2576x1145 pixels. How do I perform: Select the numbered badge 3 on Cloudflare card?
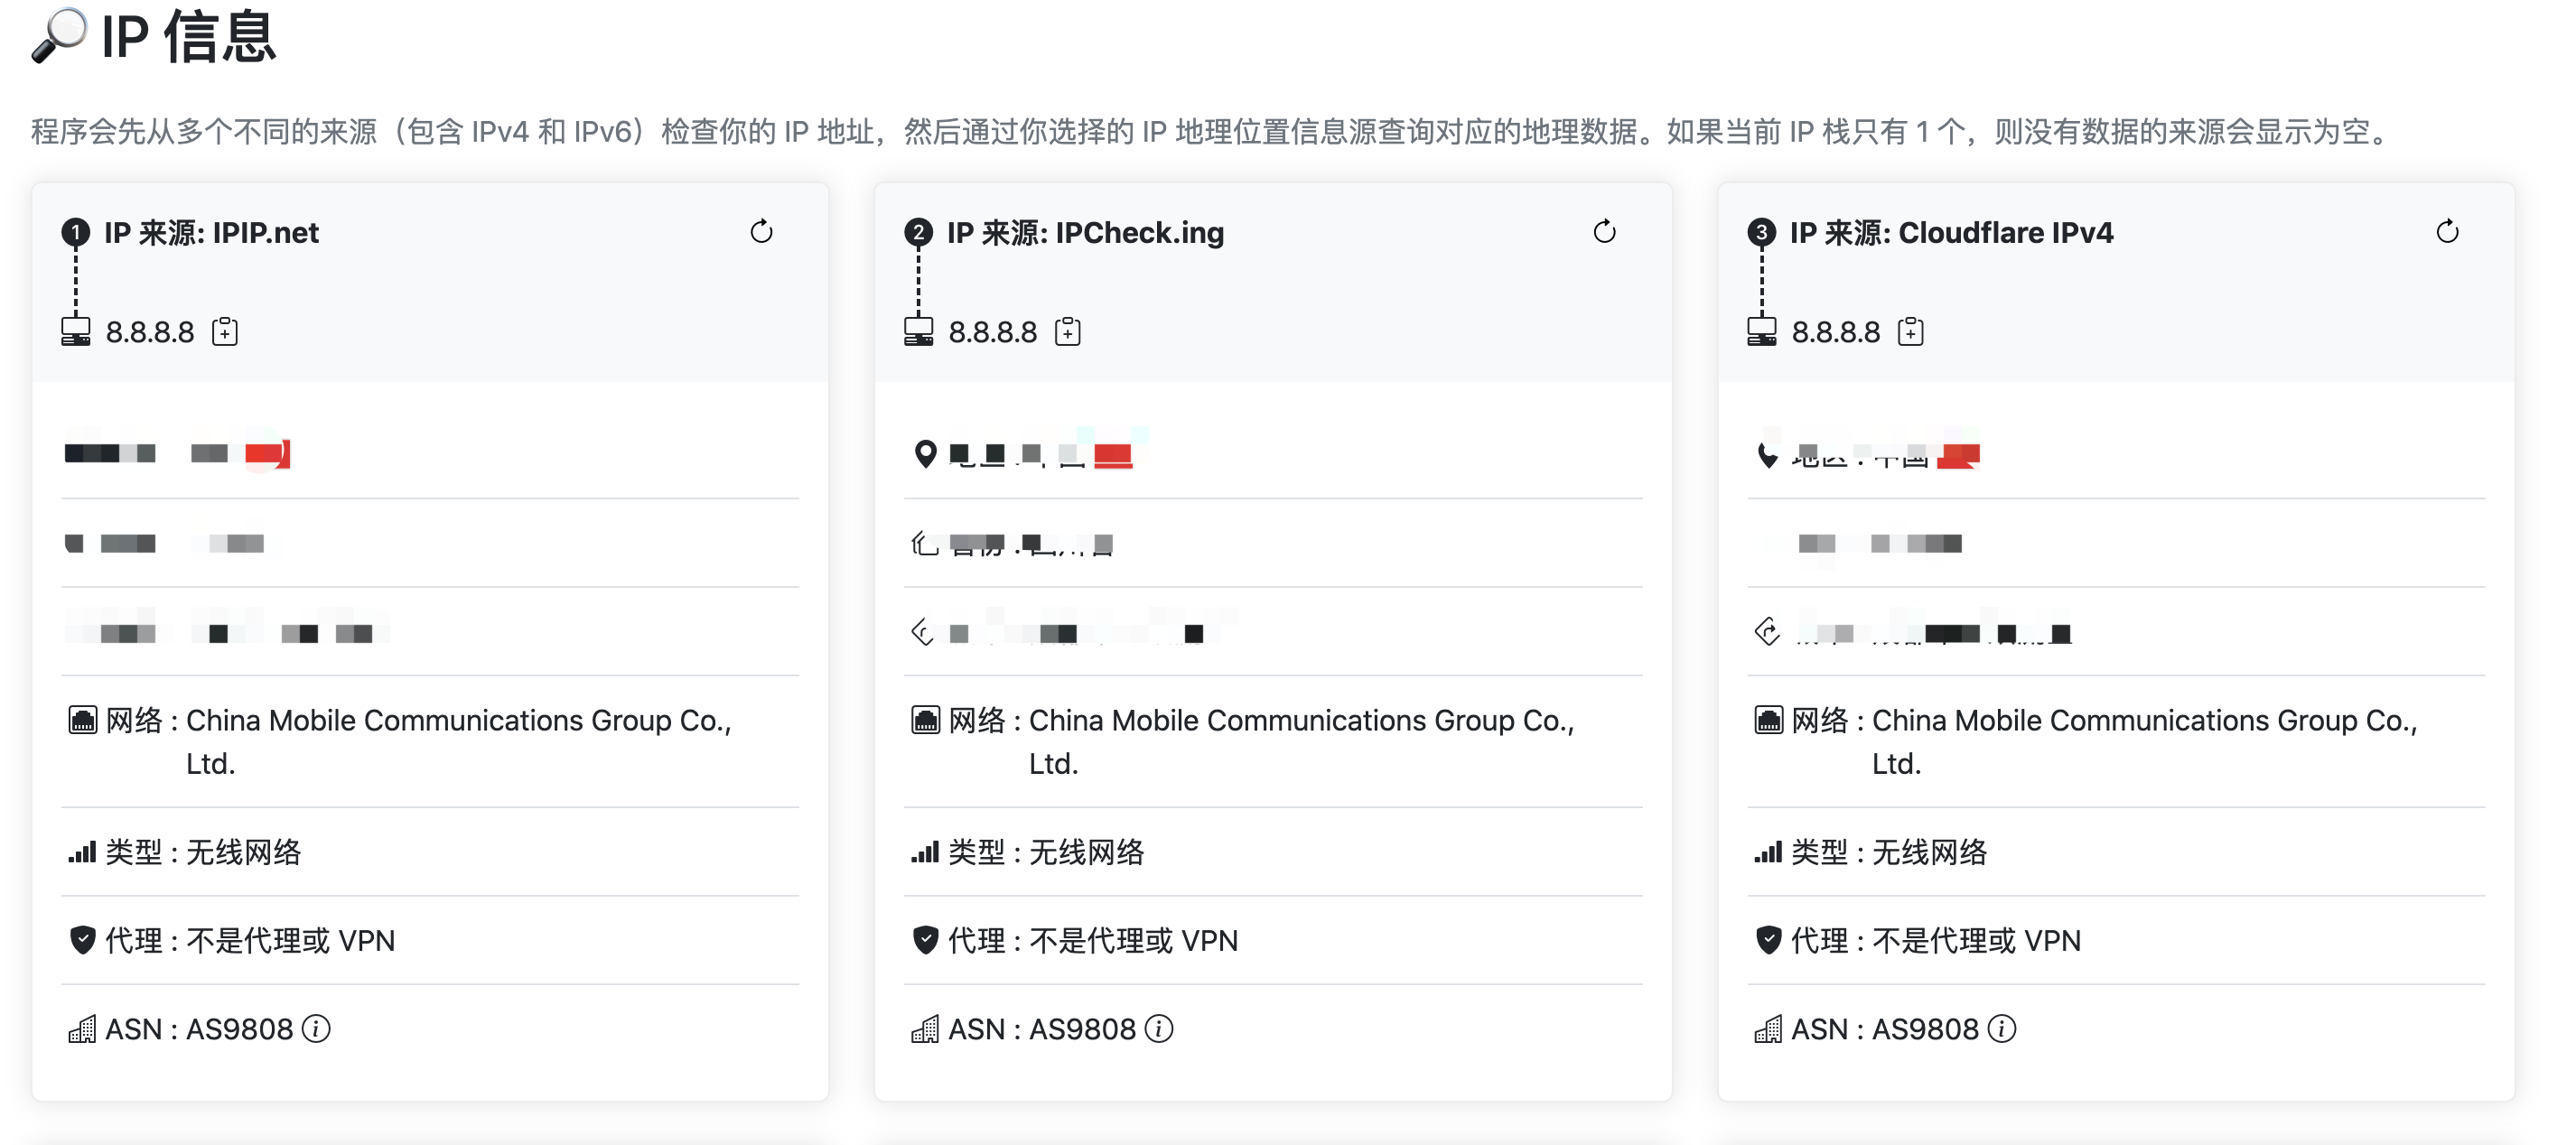(x=1760, y=232)
